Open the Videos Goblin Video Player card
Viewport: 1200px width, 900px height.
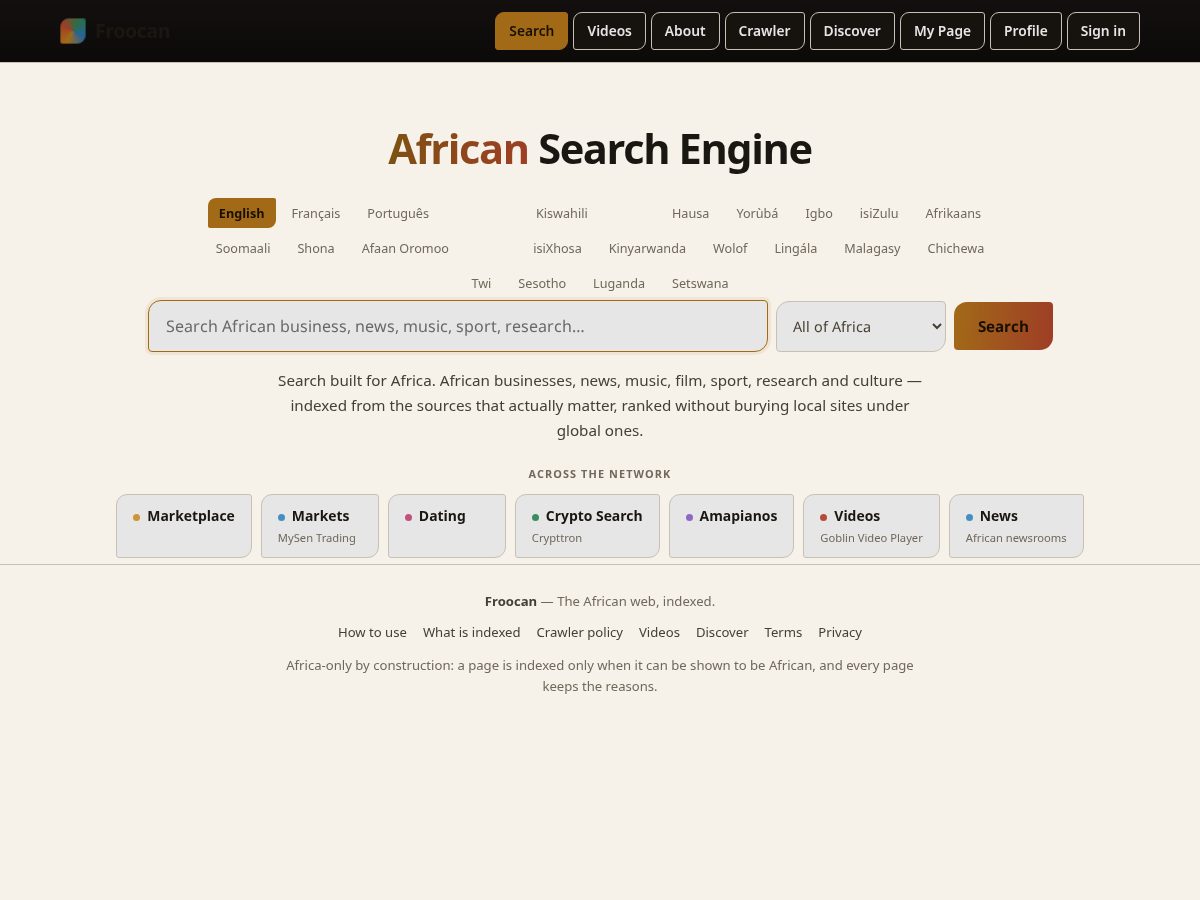click(x=871, y=526)
